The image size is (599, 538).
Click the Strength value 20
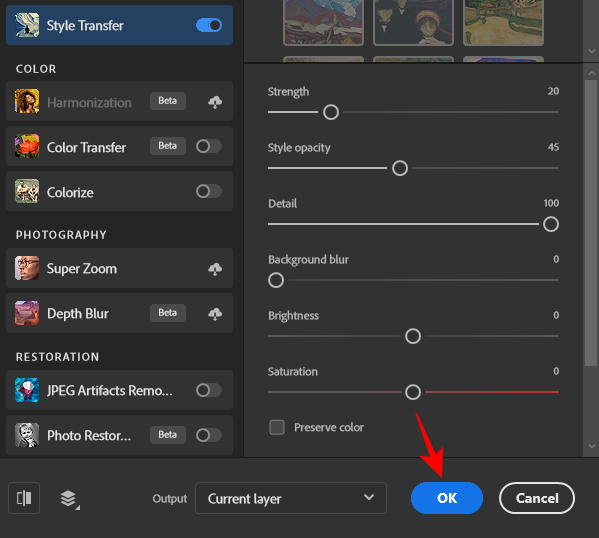pos(553,91)
